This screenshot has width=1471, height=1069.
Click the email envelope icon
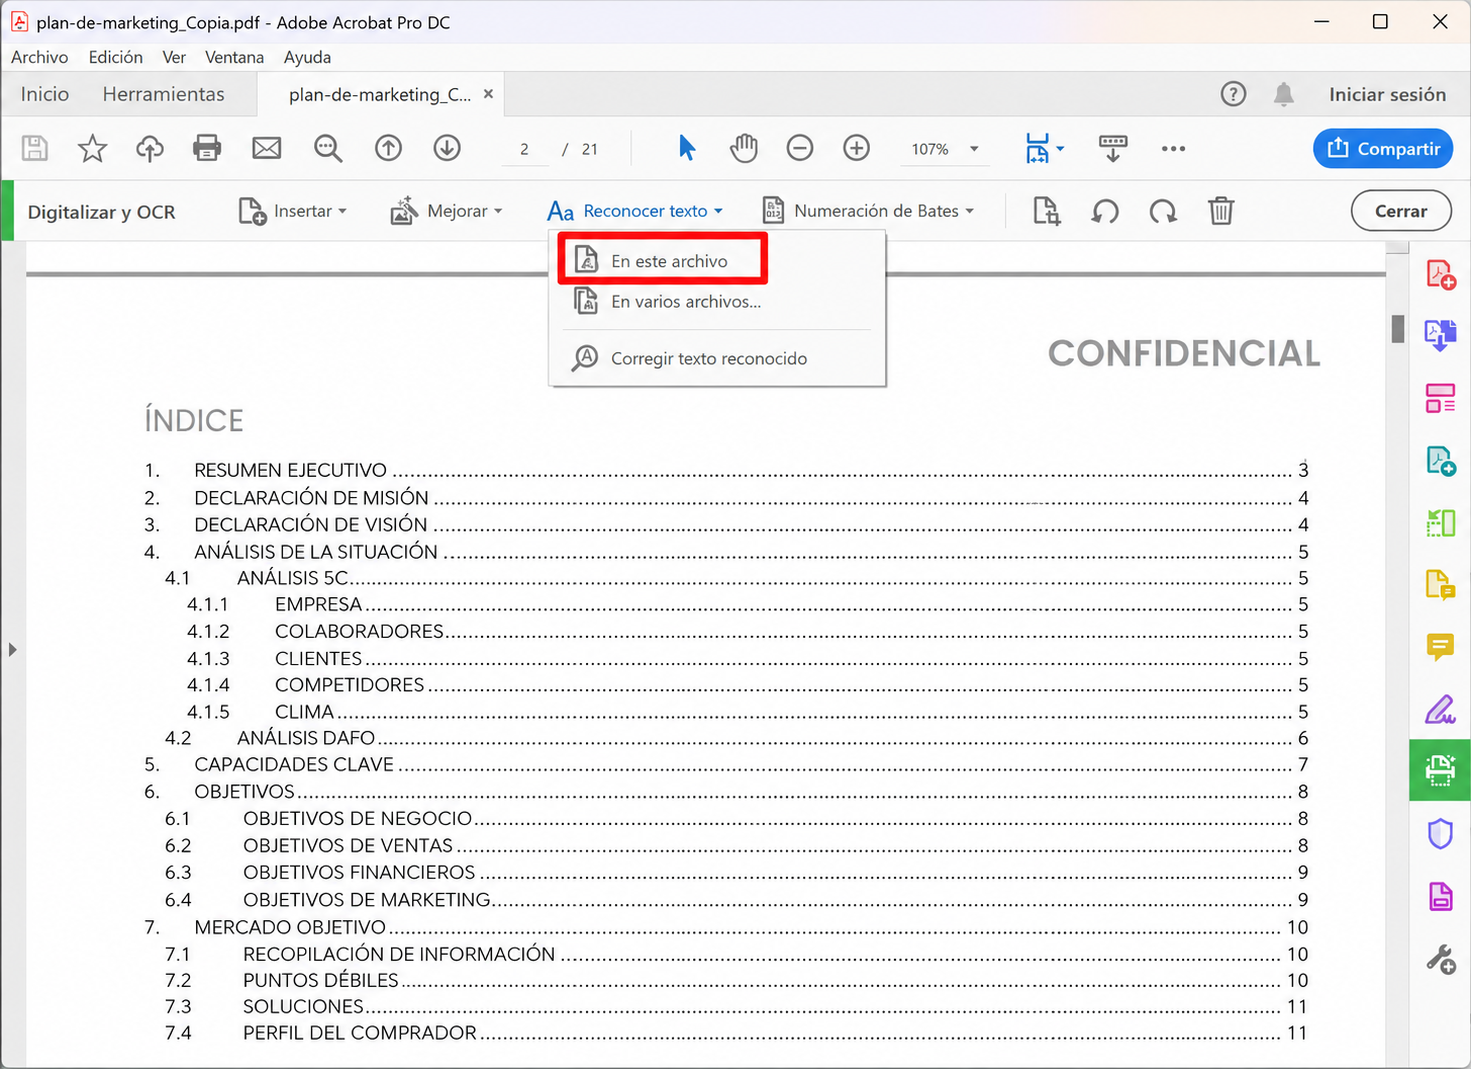[x=267, y=149]
